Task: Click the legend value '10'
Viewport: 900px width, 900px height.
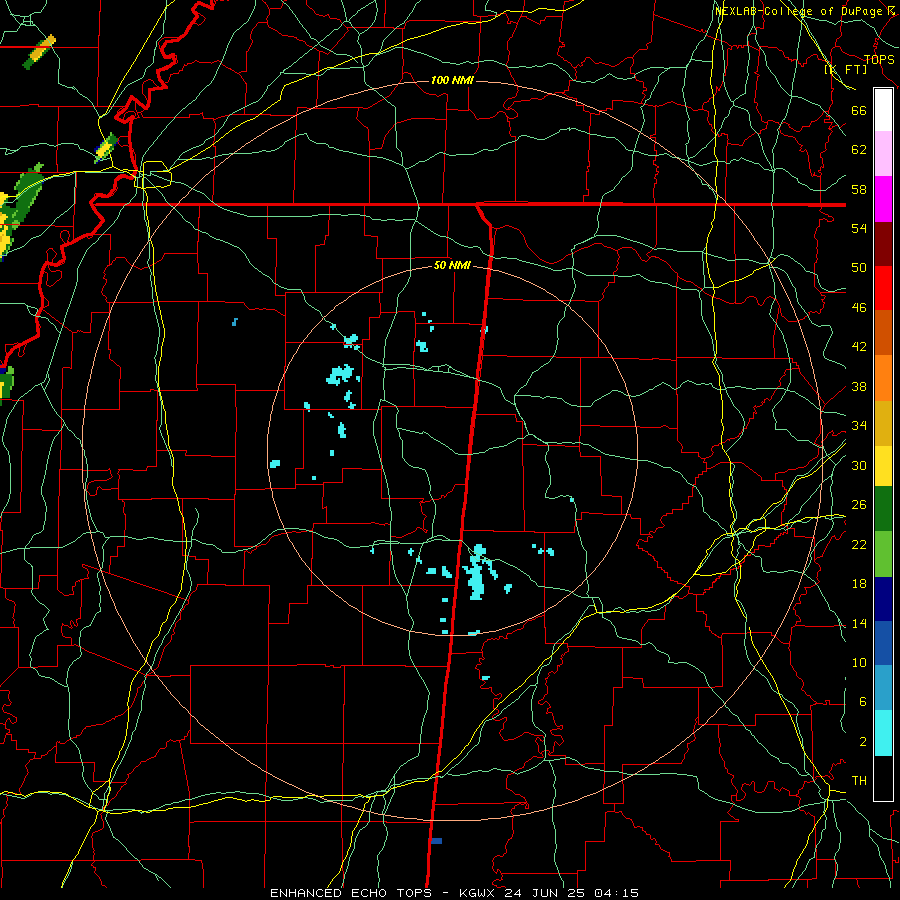Action: coord(859,663)
